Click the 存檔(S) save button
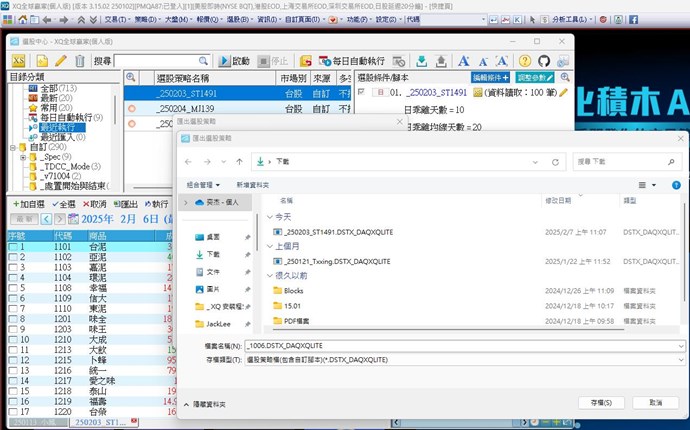This screenshot has height=430, width=690. [x=601, y=401]
